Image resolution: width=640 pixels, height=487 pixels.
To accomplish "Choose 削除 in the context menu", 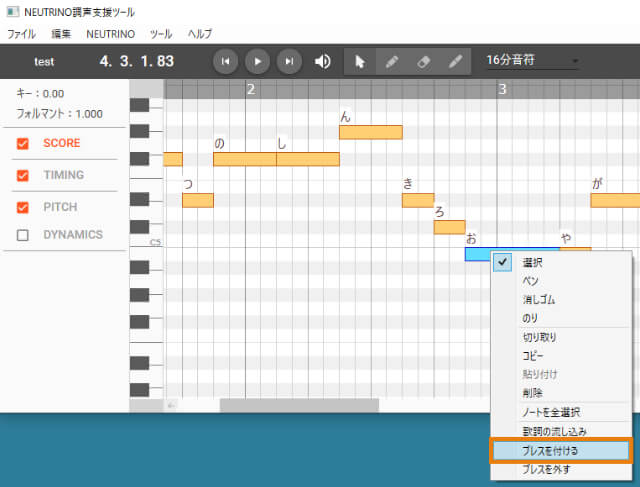I will [561, 393].
